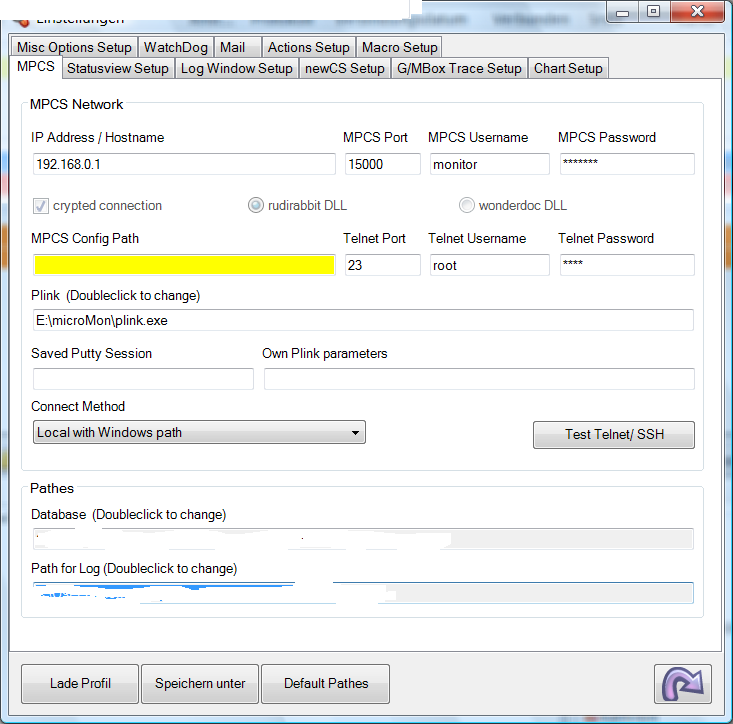Focus the MPCS Port field
Screen dimensions: 733x724
(x=383, y=164)
